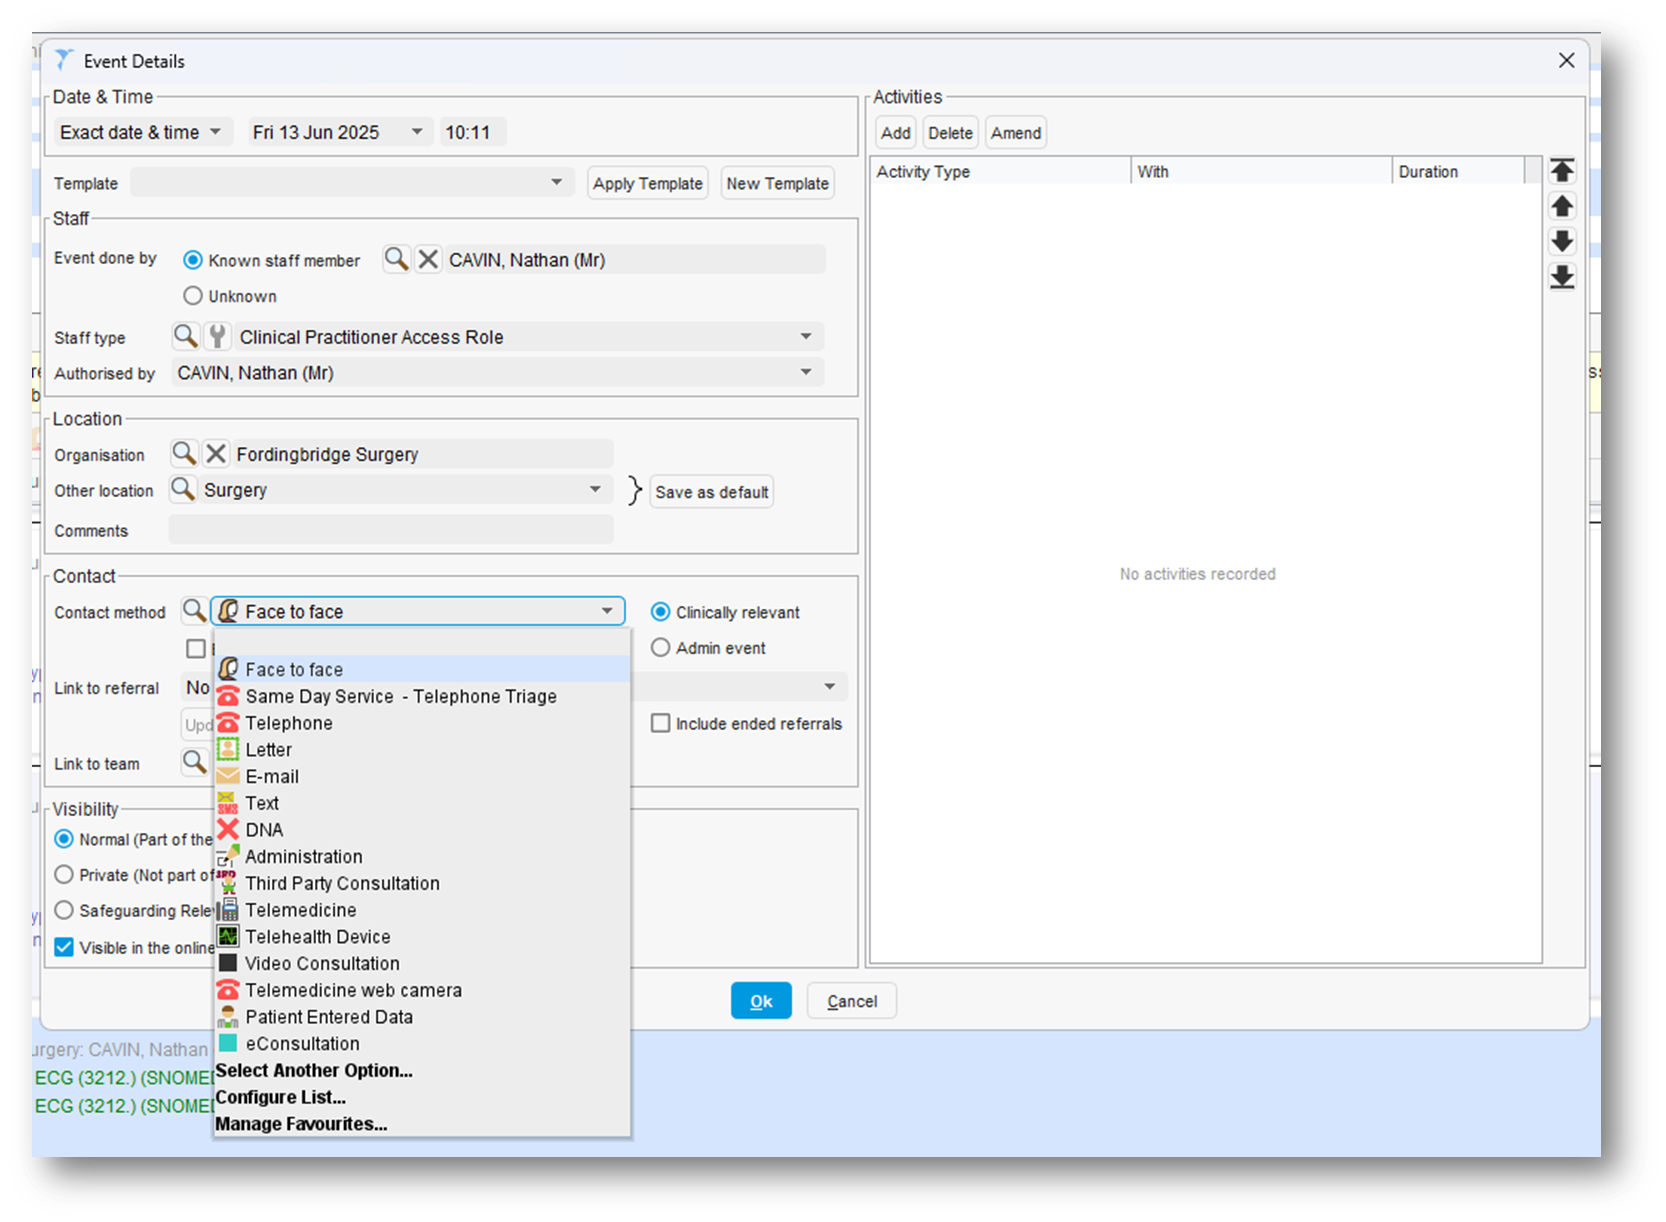Click the New Template button

click(x=778, y=183)
